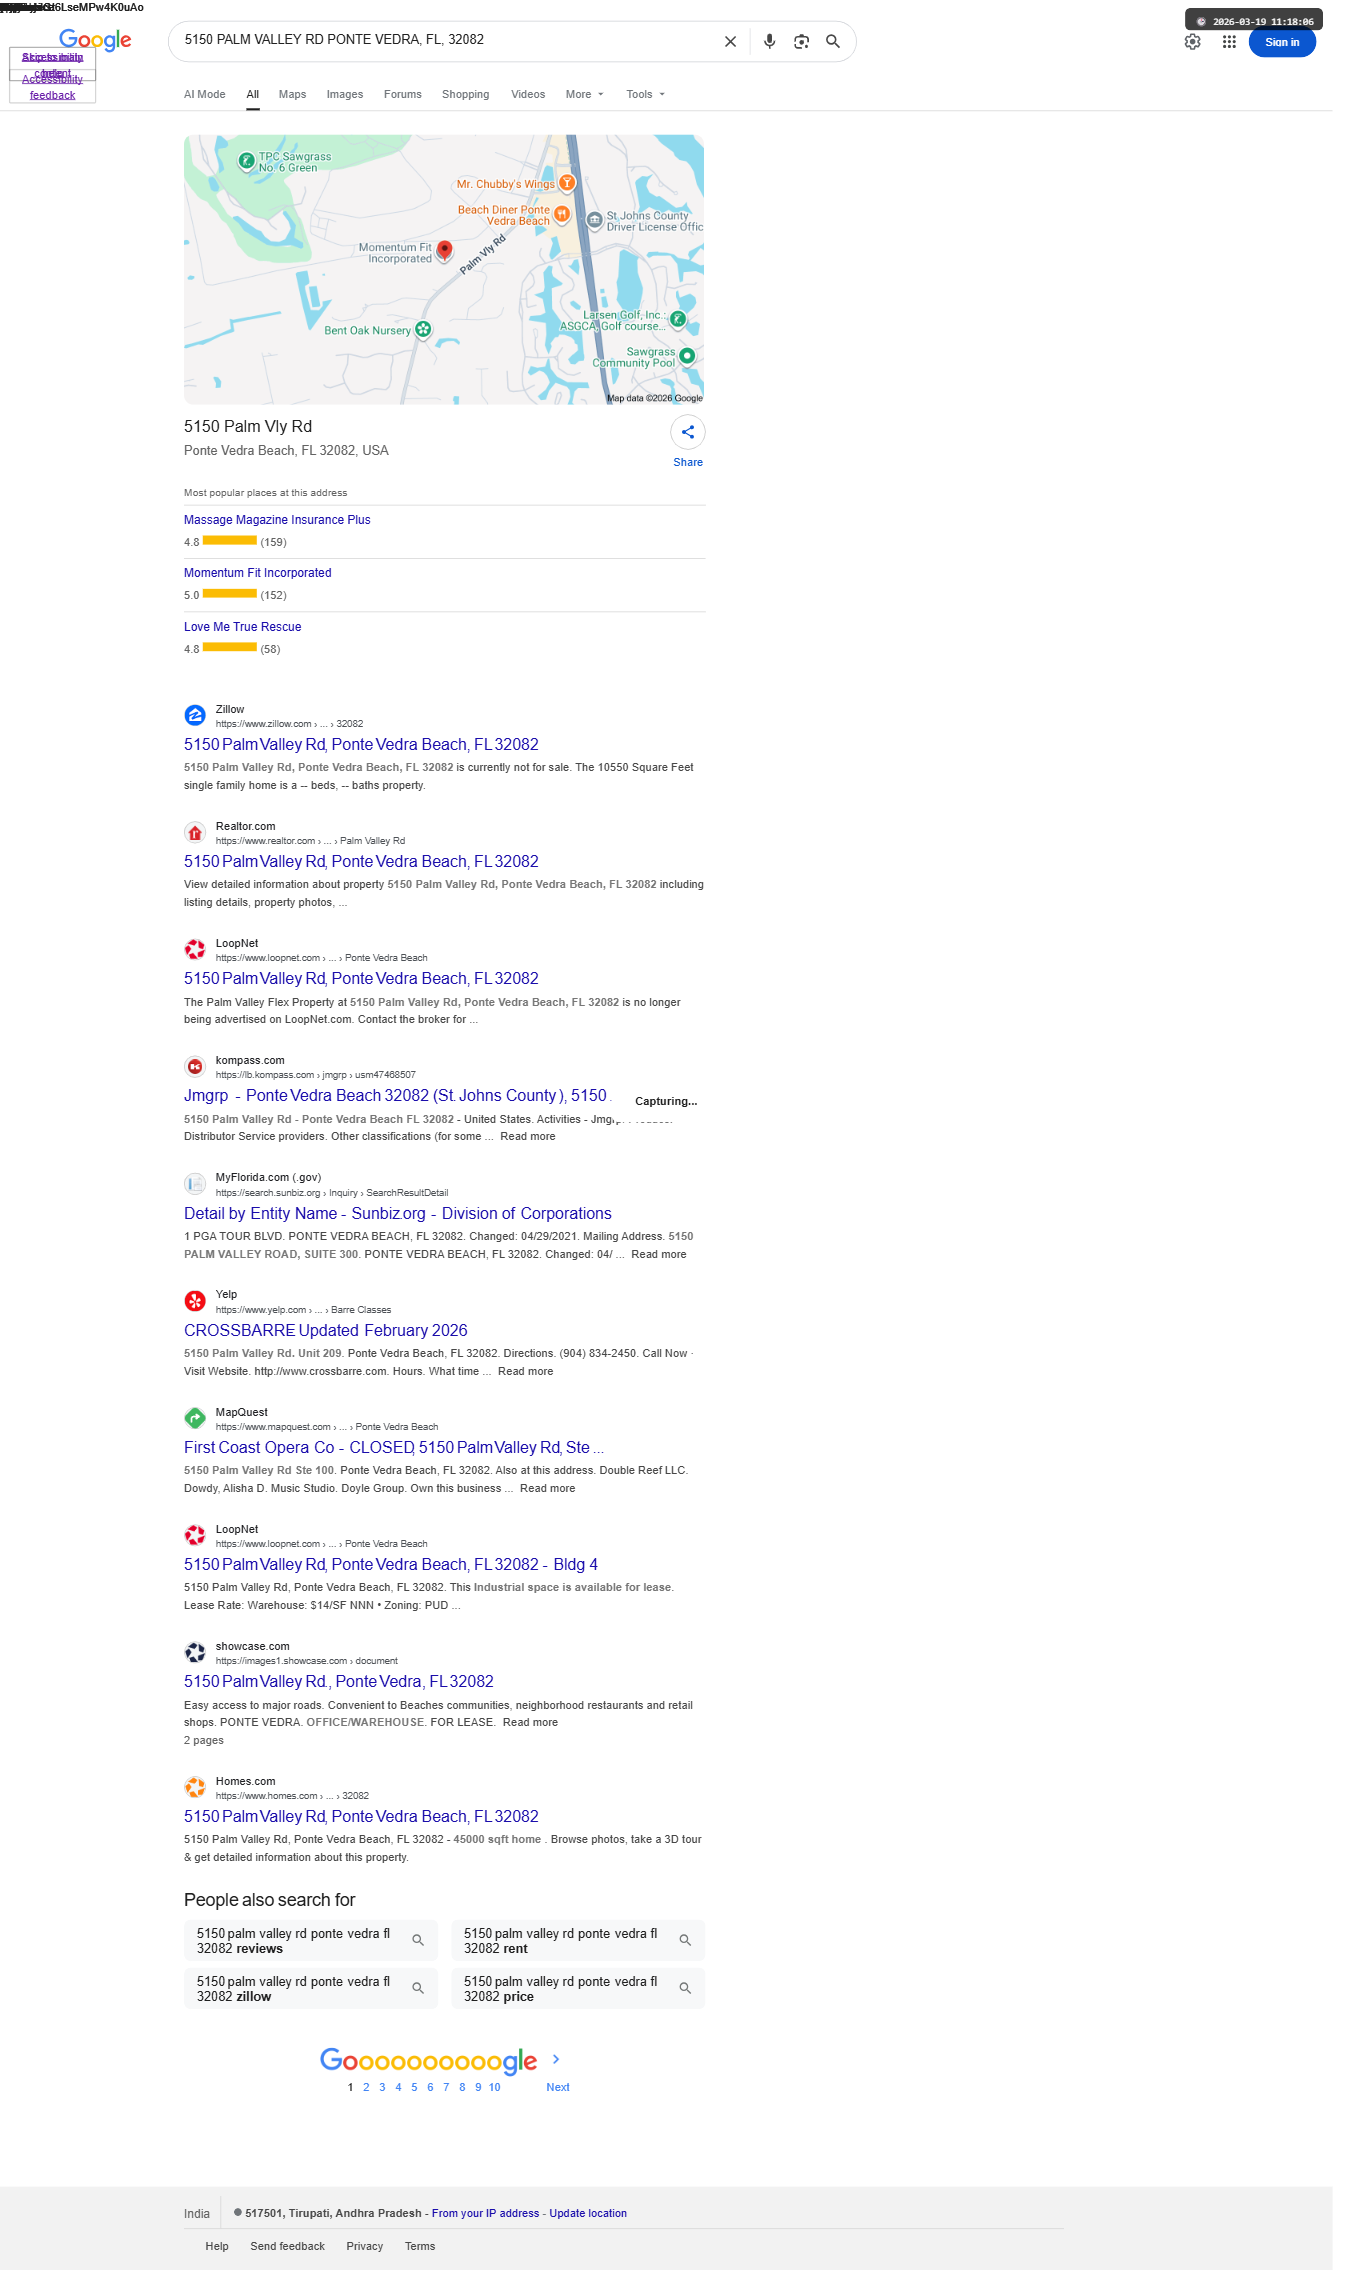Open Momentum Fit Incorporated place link
Image resolution: width=1348 pixels, height=2270 pixels.
(258, 573)
